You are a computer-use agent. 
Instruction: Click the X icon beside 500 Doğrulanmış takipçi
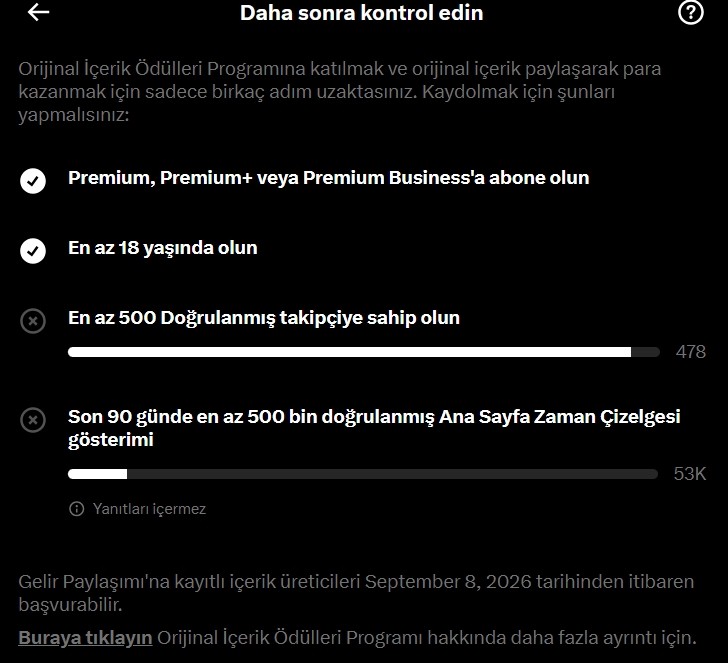pyautogui.click(x=33, y=321)
